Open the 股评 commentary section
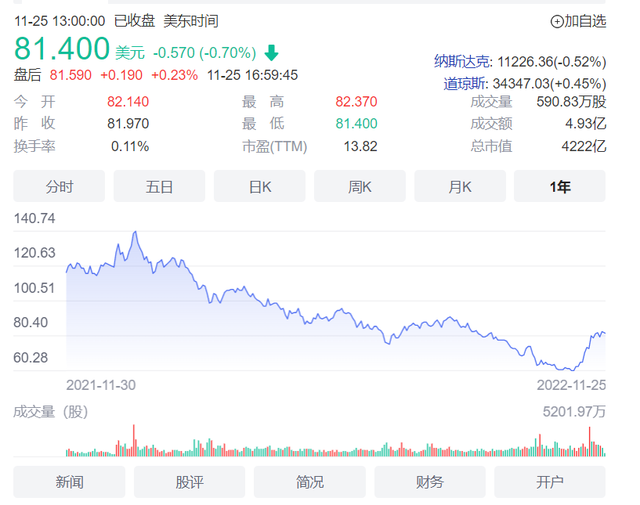 pyautogui.click(x=189, y=482)
